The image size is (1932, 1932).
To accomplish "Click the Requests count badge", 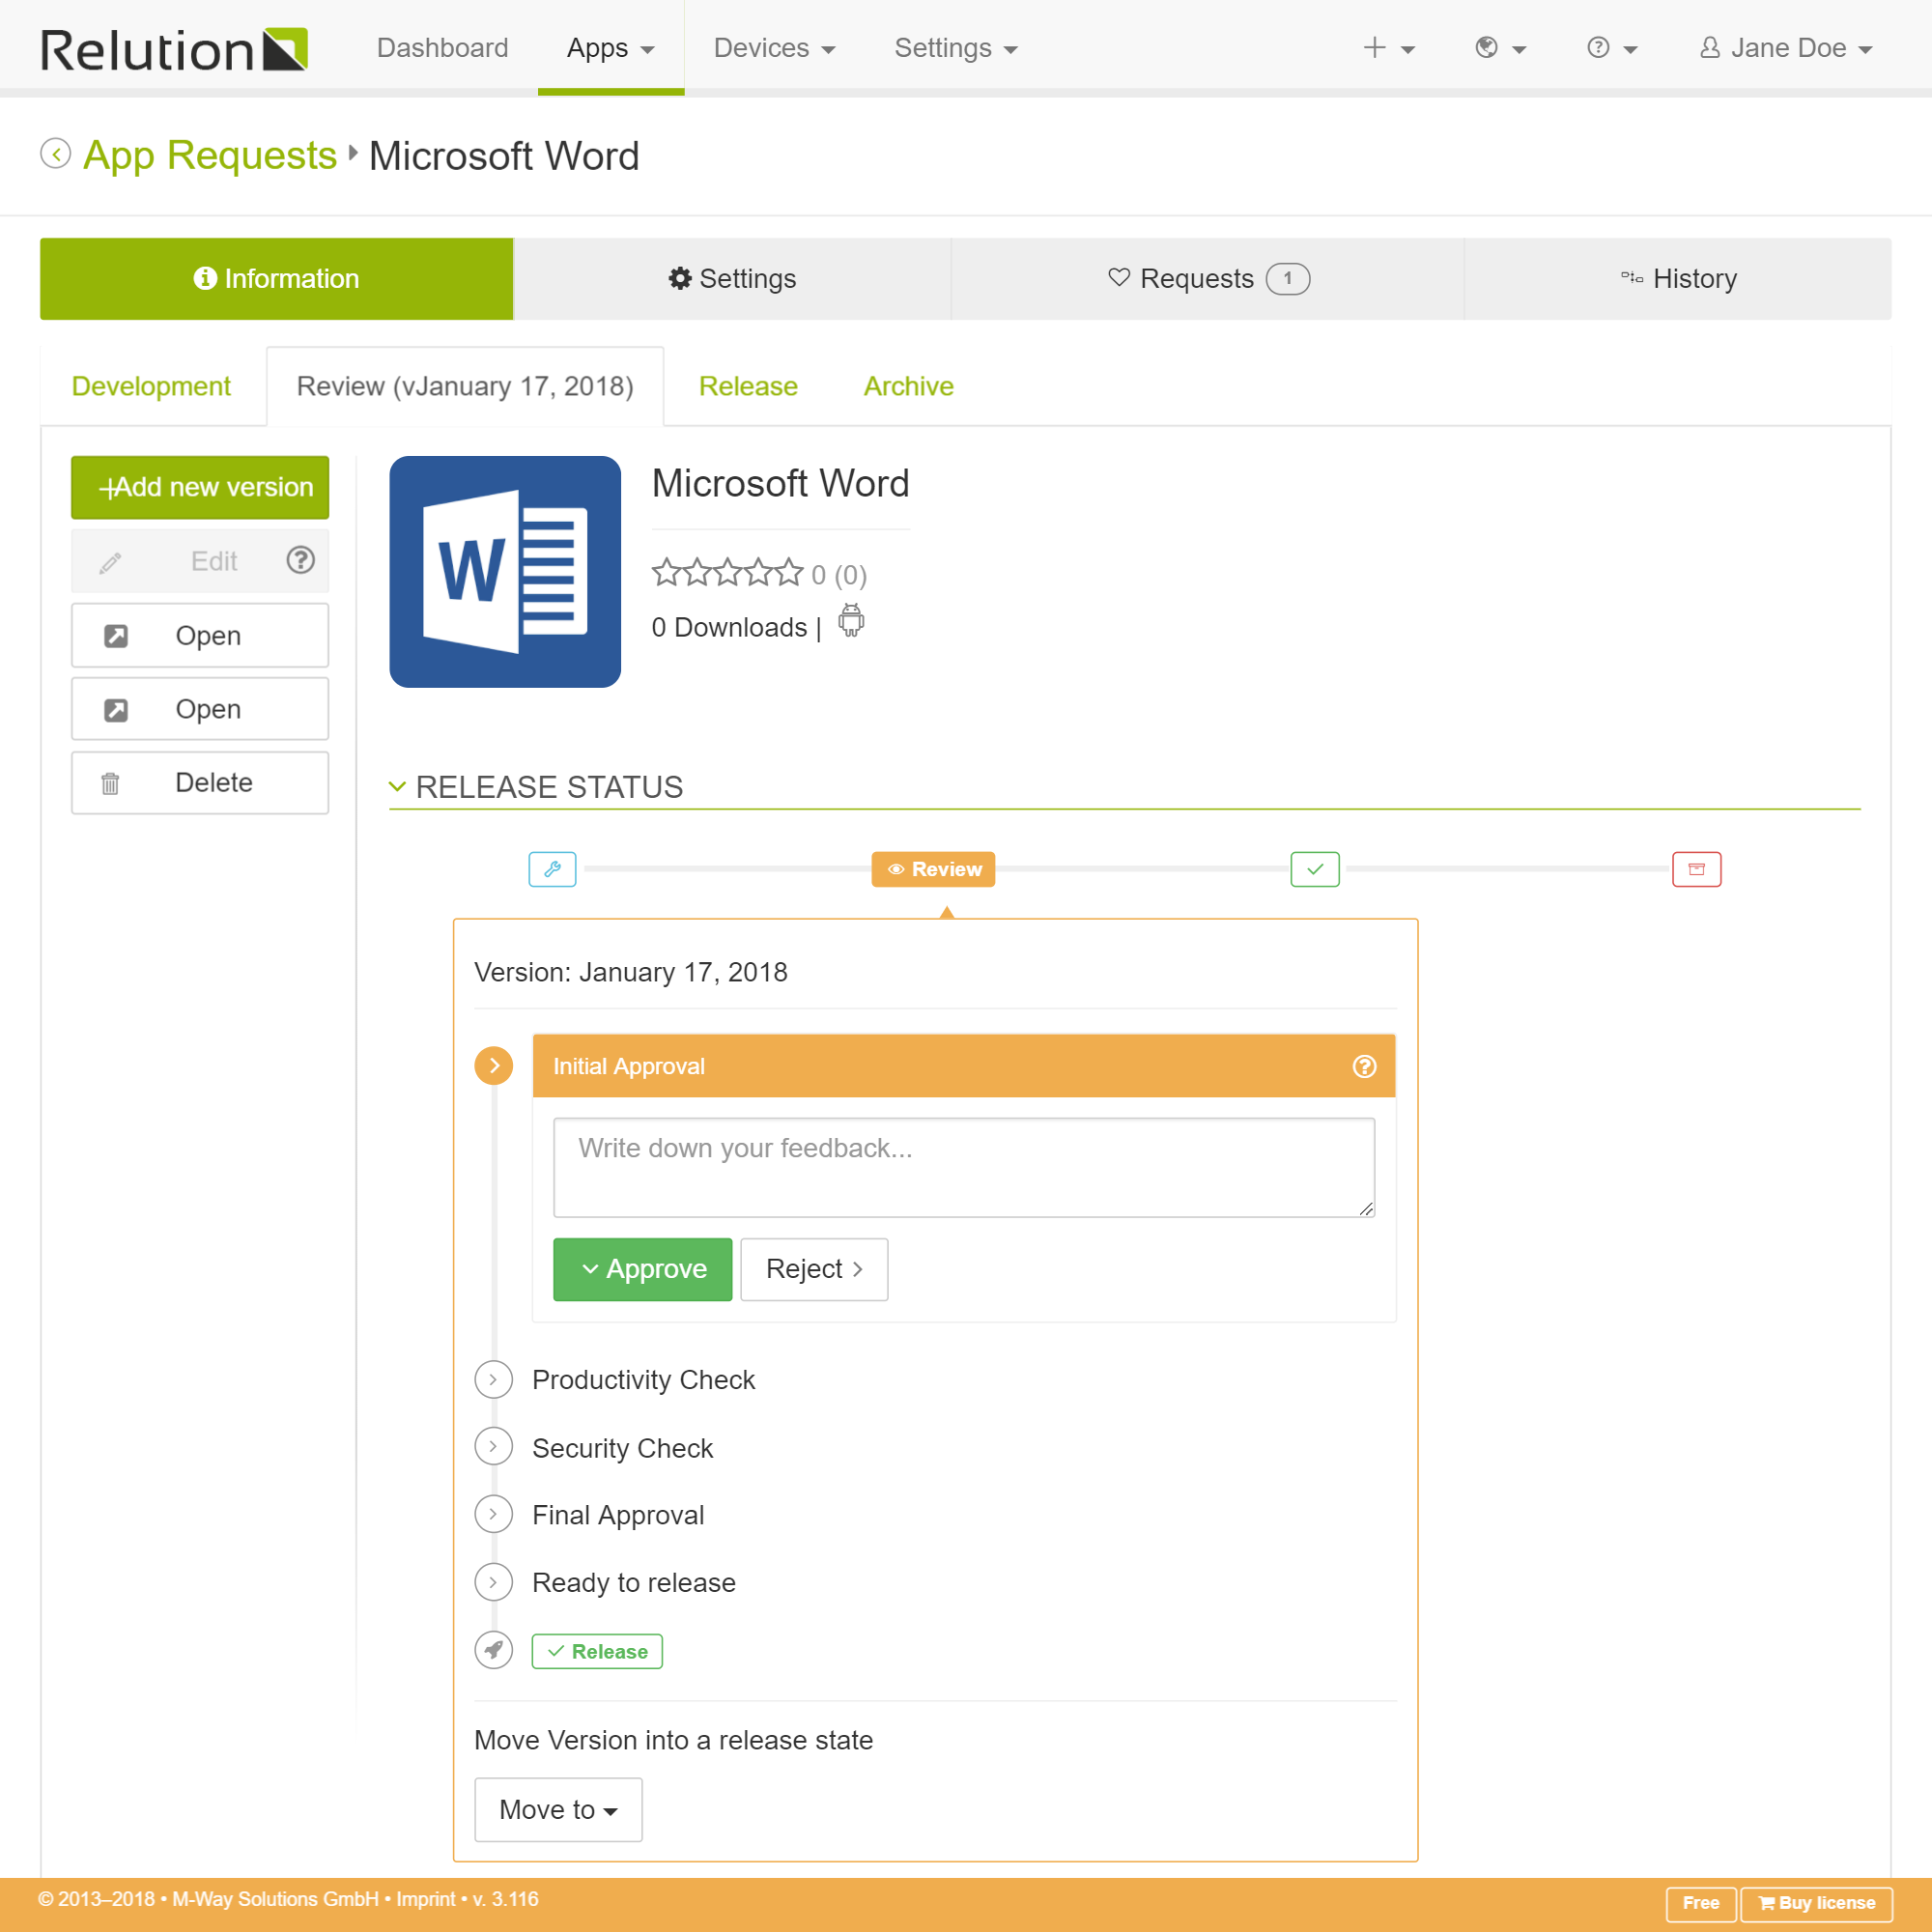I will click(x=1288, y=279).
